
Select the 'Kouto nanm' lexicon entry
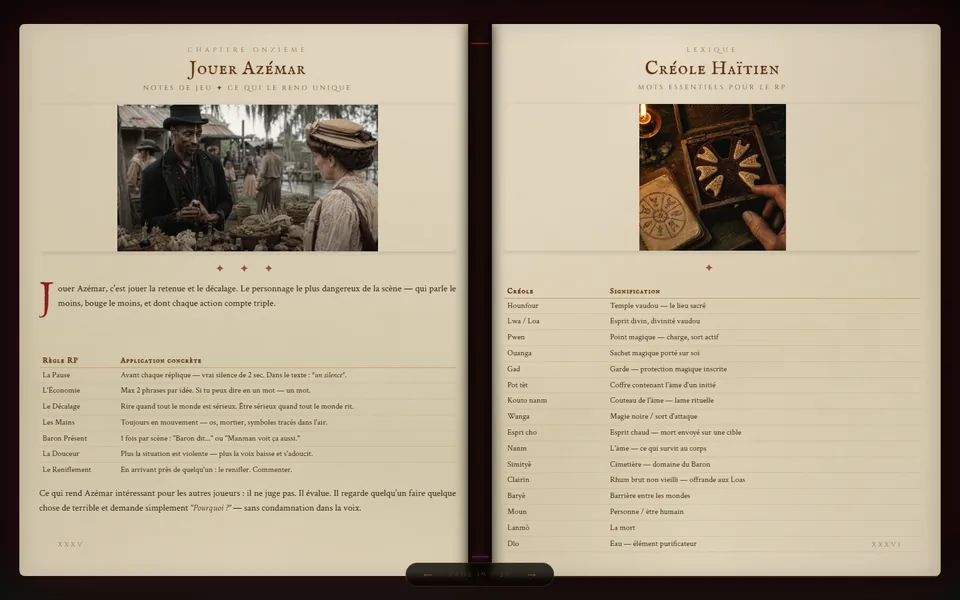coord(712,400)
